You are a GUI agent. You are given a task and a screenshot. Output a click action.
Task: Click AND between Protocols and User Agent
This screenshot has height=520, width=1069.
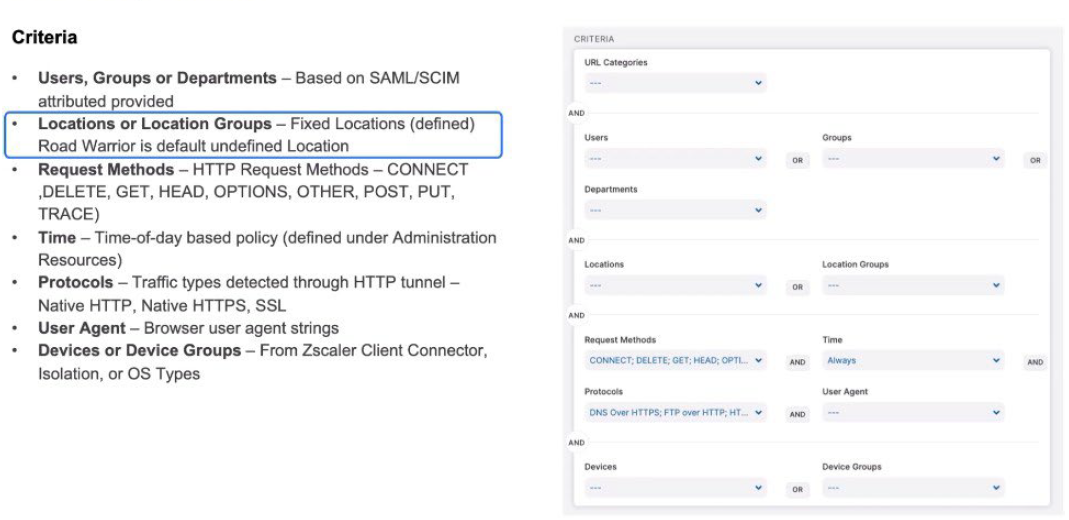pos(797,414)
